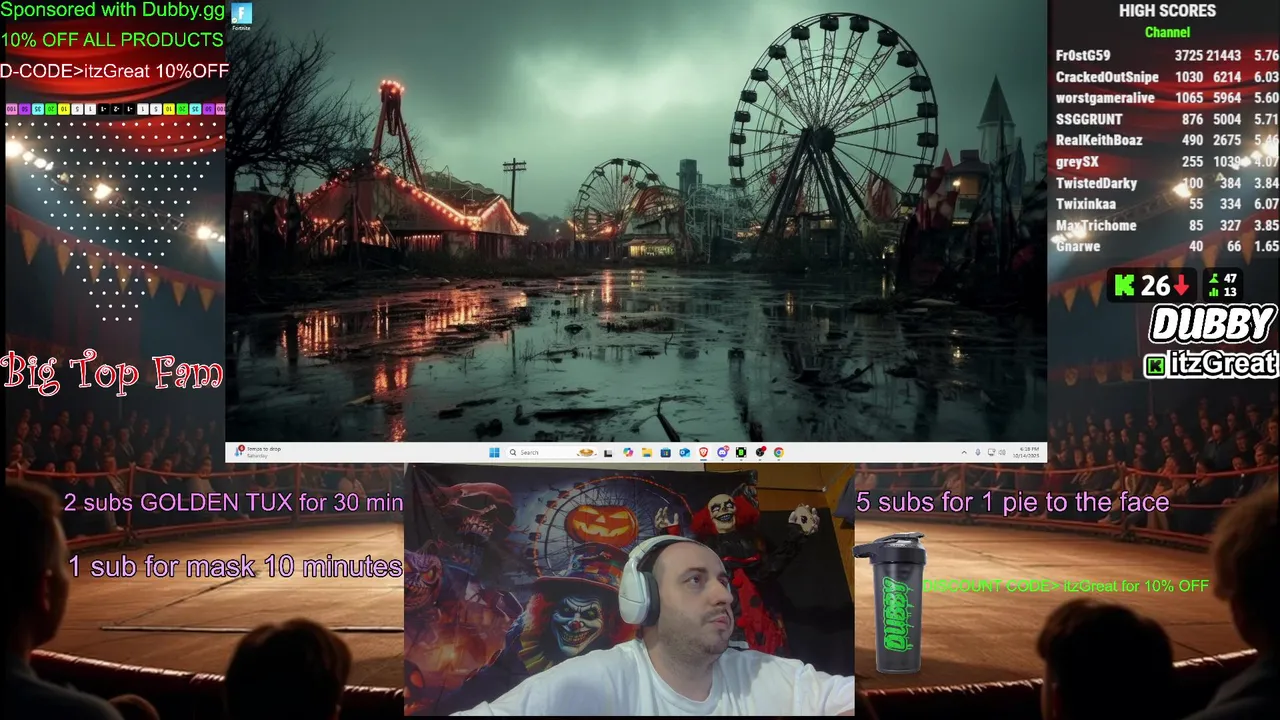Click the Dubby shaker bottle image
Image resolution: width=1280 pixels, height=720 pixels.
(x=889, y=604)
